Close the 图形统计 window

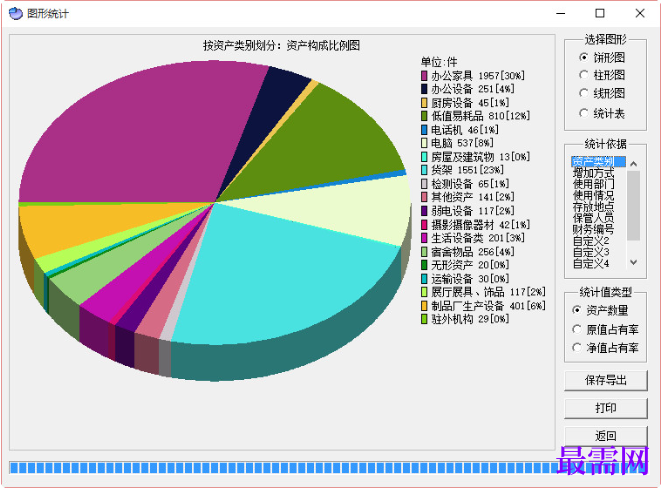639,14
